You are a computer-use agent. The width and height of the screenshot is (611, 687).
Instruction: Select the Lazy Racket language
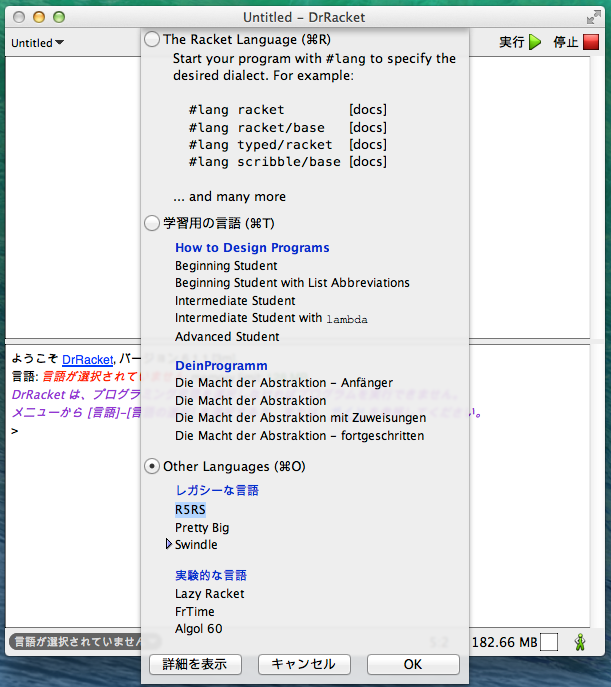pyautogui.click(x=210, y=594)
